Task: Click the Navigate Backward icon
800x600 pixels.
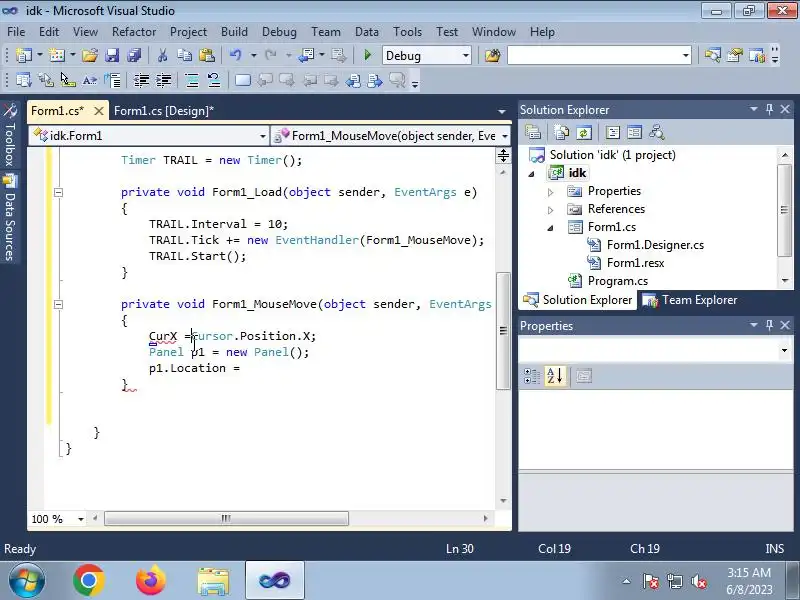Action: pyautogui.click(x=306, y=55)
